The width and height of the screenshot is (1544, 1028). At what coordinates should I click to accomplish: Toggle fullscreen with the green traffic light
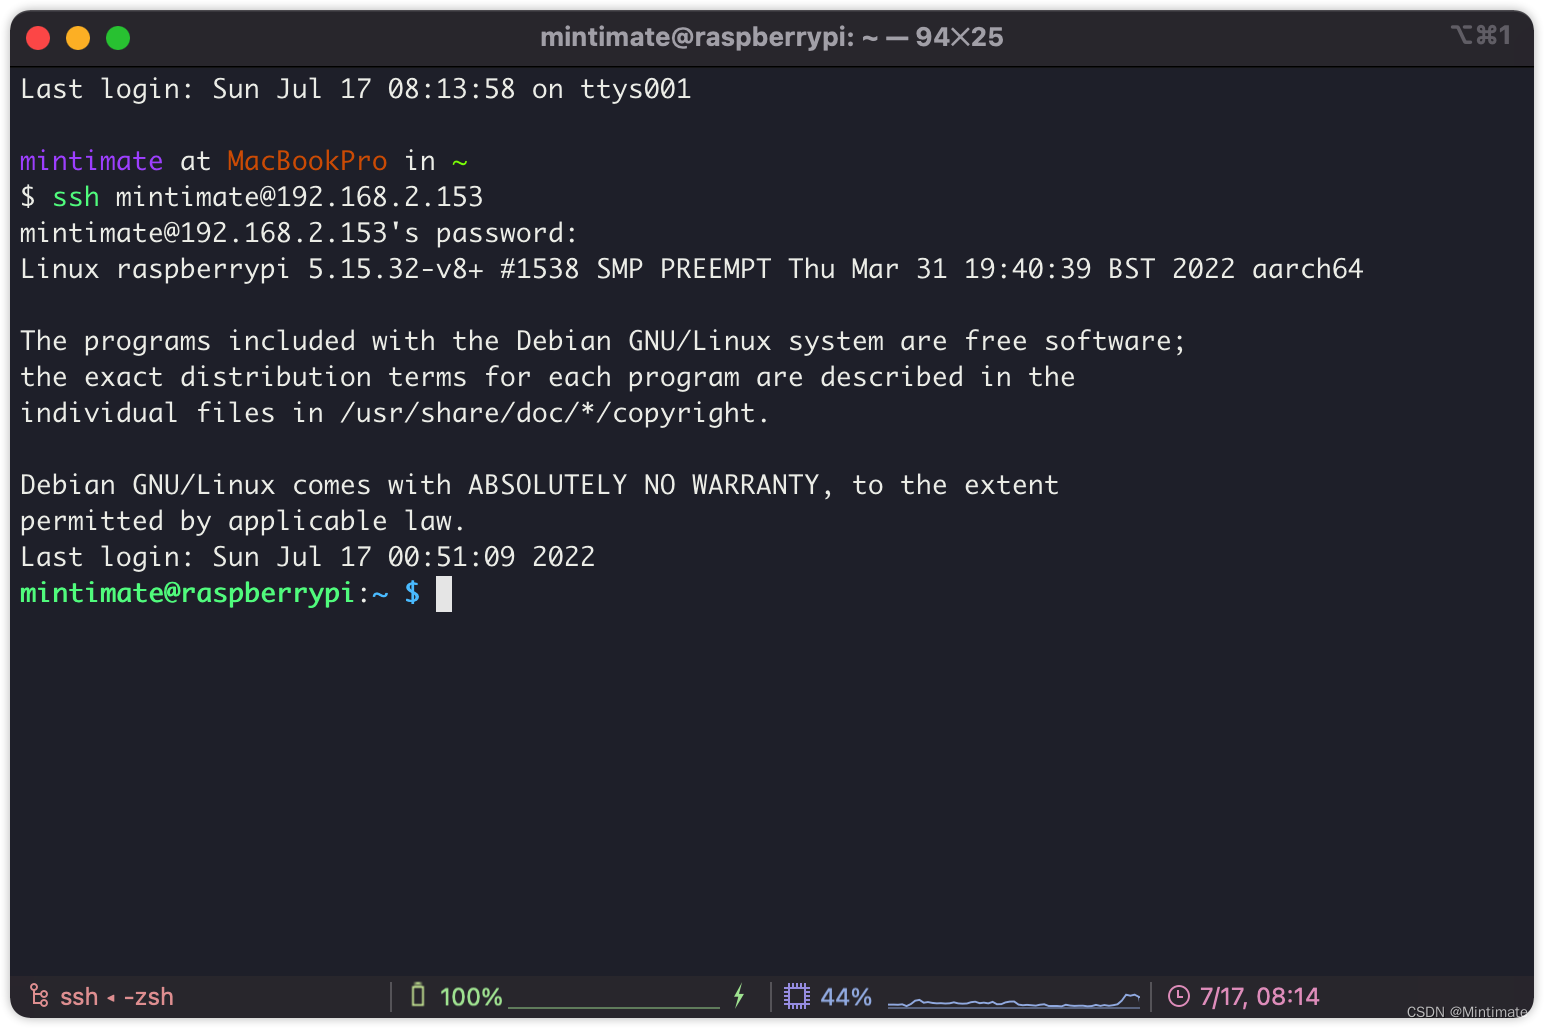coord(117,37)
